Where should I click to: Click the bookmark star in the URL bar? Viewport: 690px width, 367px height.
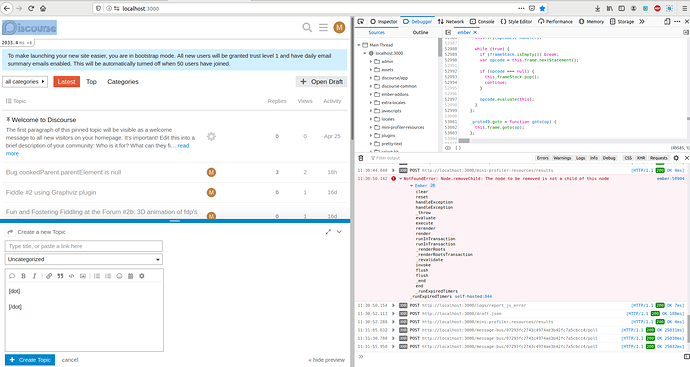point(542,8)
